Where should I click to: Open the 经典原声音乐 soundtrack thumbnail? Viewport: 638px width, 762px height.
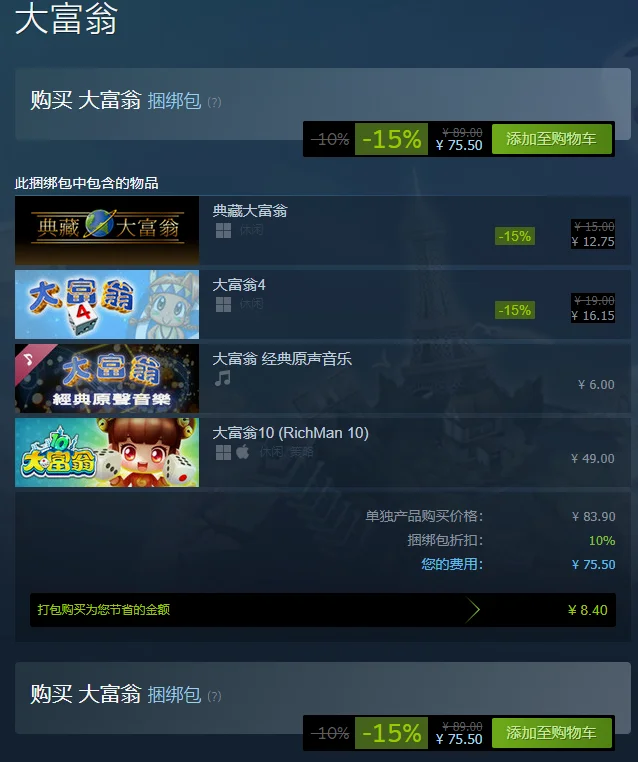pos(107,379)
